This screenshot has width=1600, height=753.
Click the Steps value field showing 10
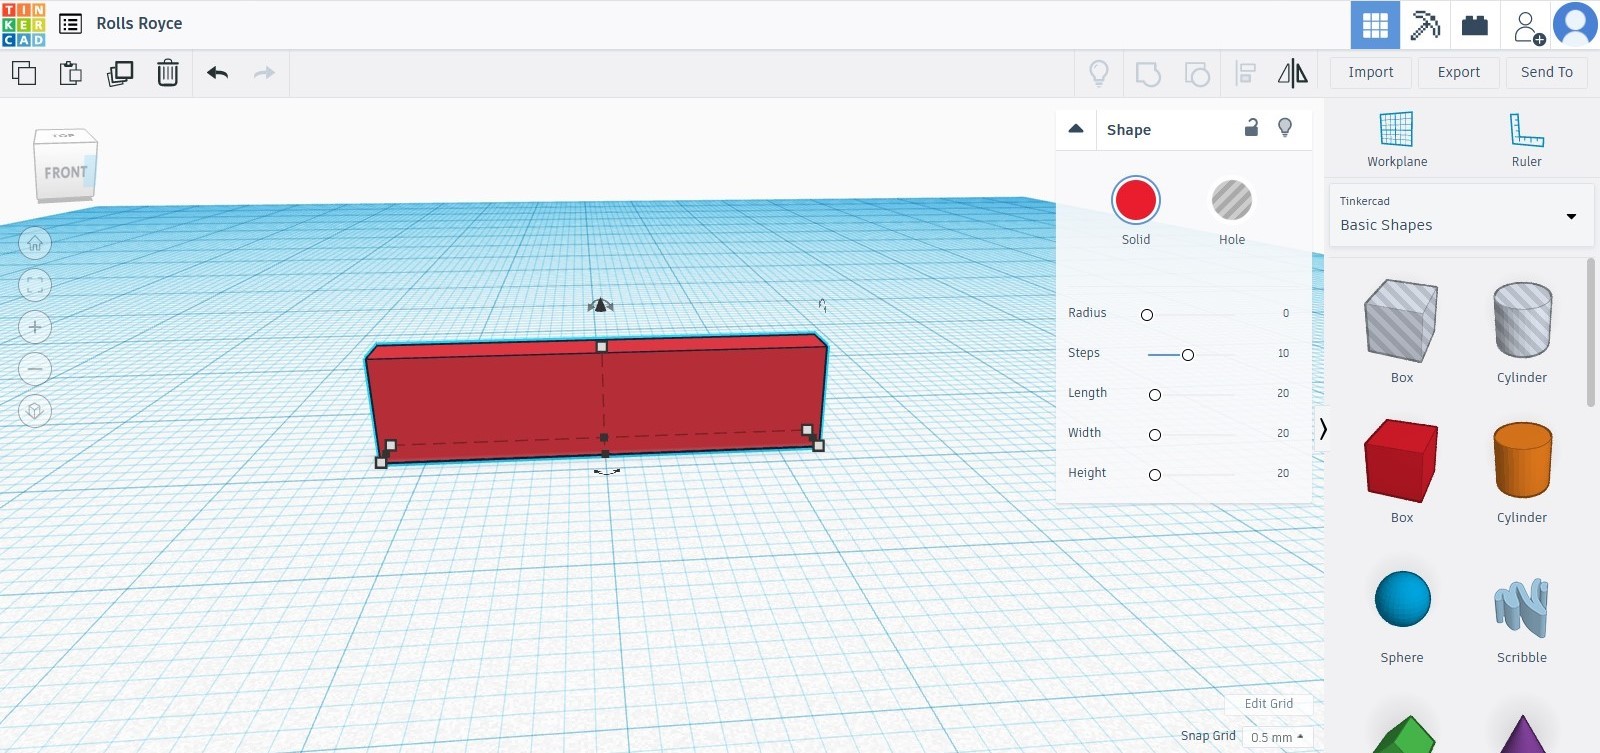(x=1283, y=354)
